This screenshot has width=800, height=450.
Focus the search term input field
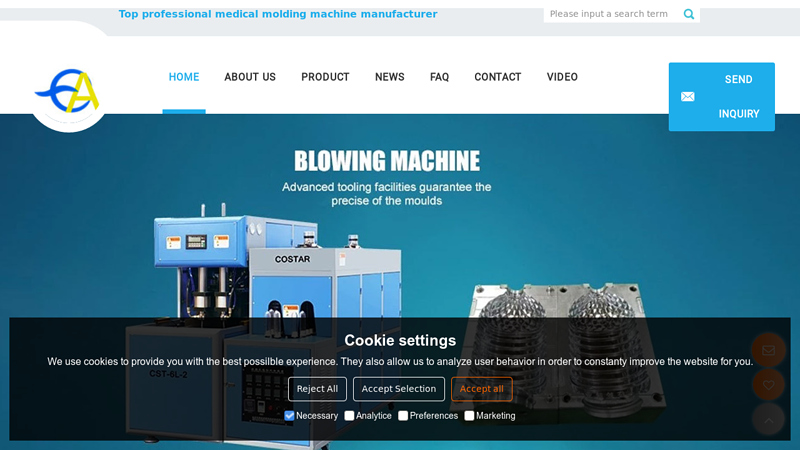click(x=612, y=14)
